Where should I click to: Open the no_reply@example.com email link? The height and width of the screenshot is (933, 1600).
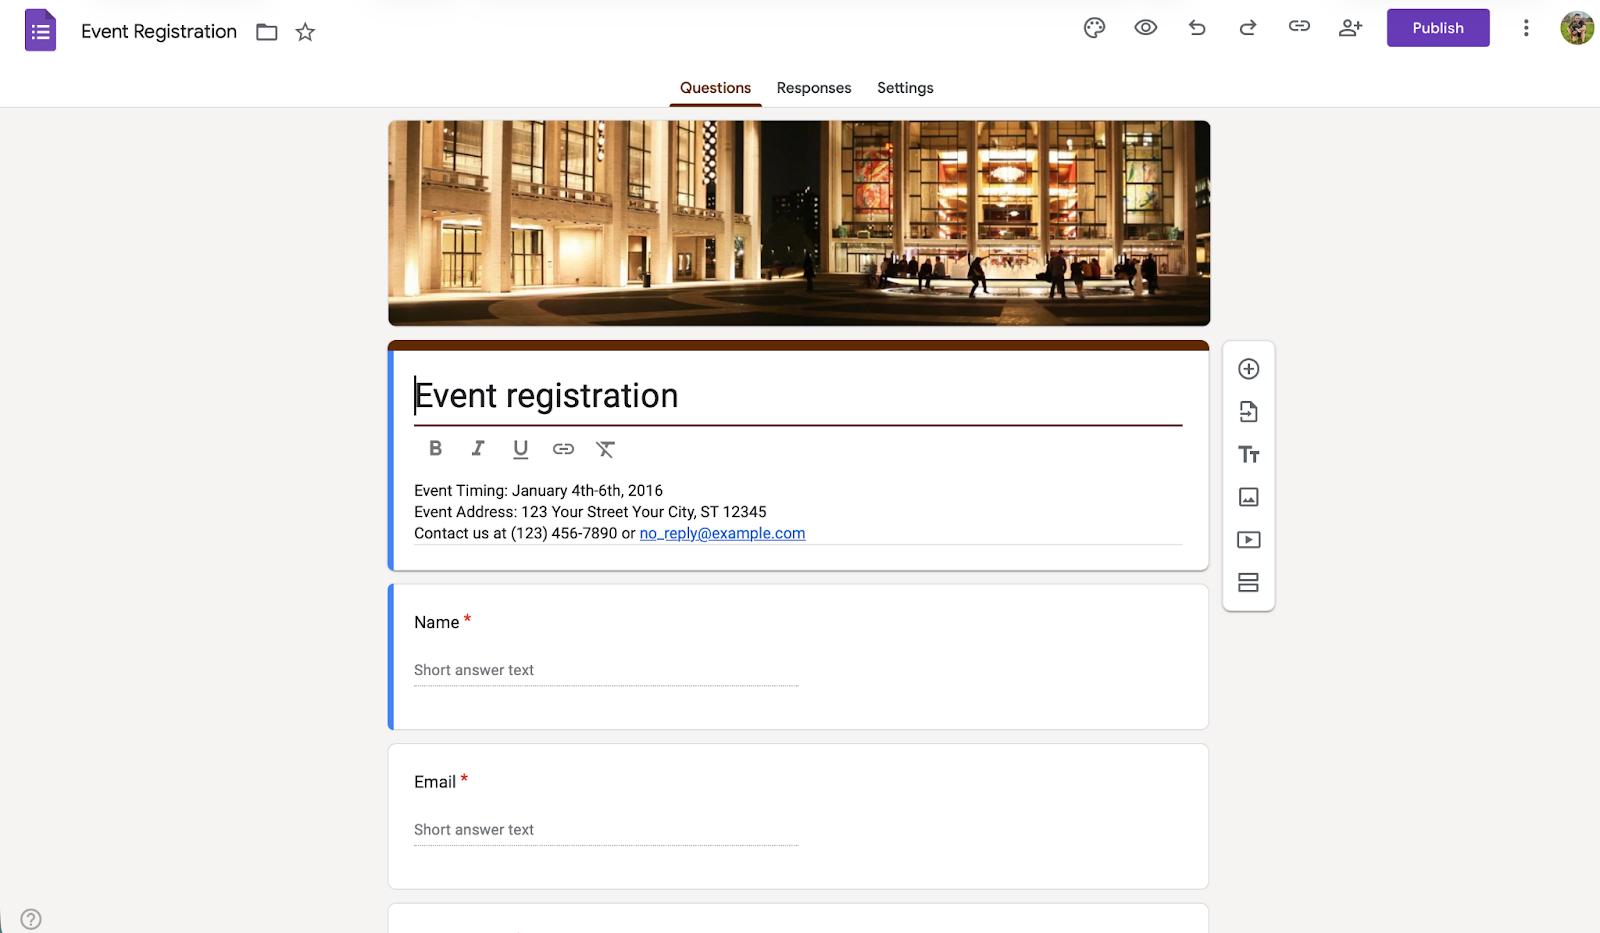722,533
